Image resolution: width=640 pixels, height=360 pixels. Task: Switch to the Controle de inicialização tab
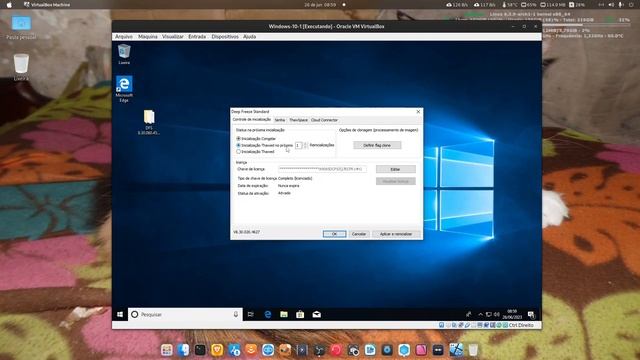pyautogui.click(x=252, y=120)
